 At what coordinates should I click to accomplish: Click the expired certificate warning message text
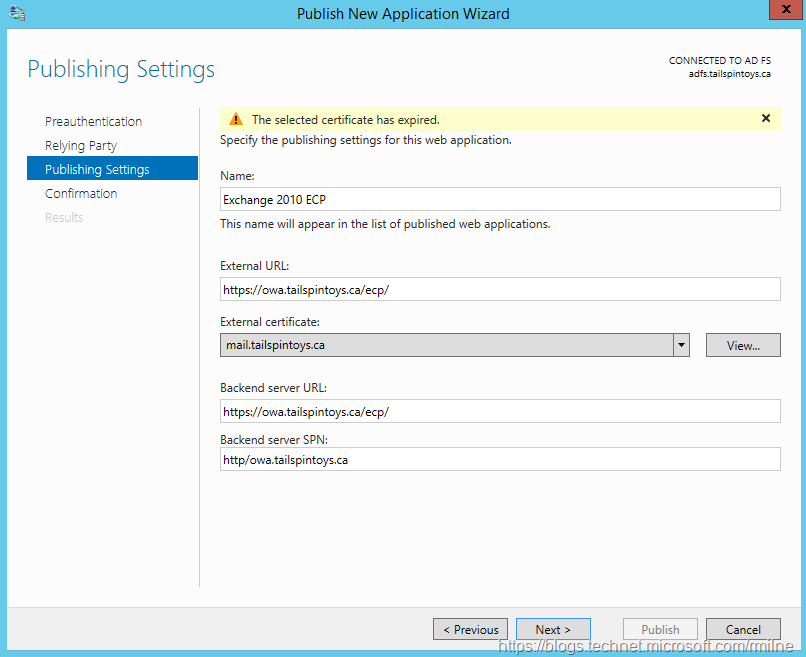(345, 119)
